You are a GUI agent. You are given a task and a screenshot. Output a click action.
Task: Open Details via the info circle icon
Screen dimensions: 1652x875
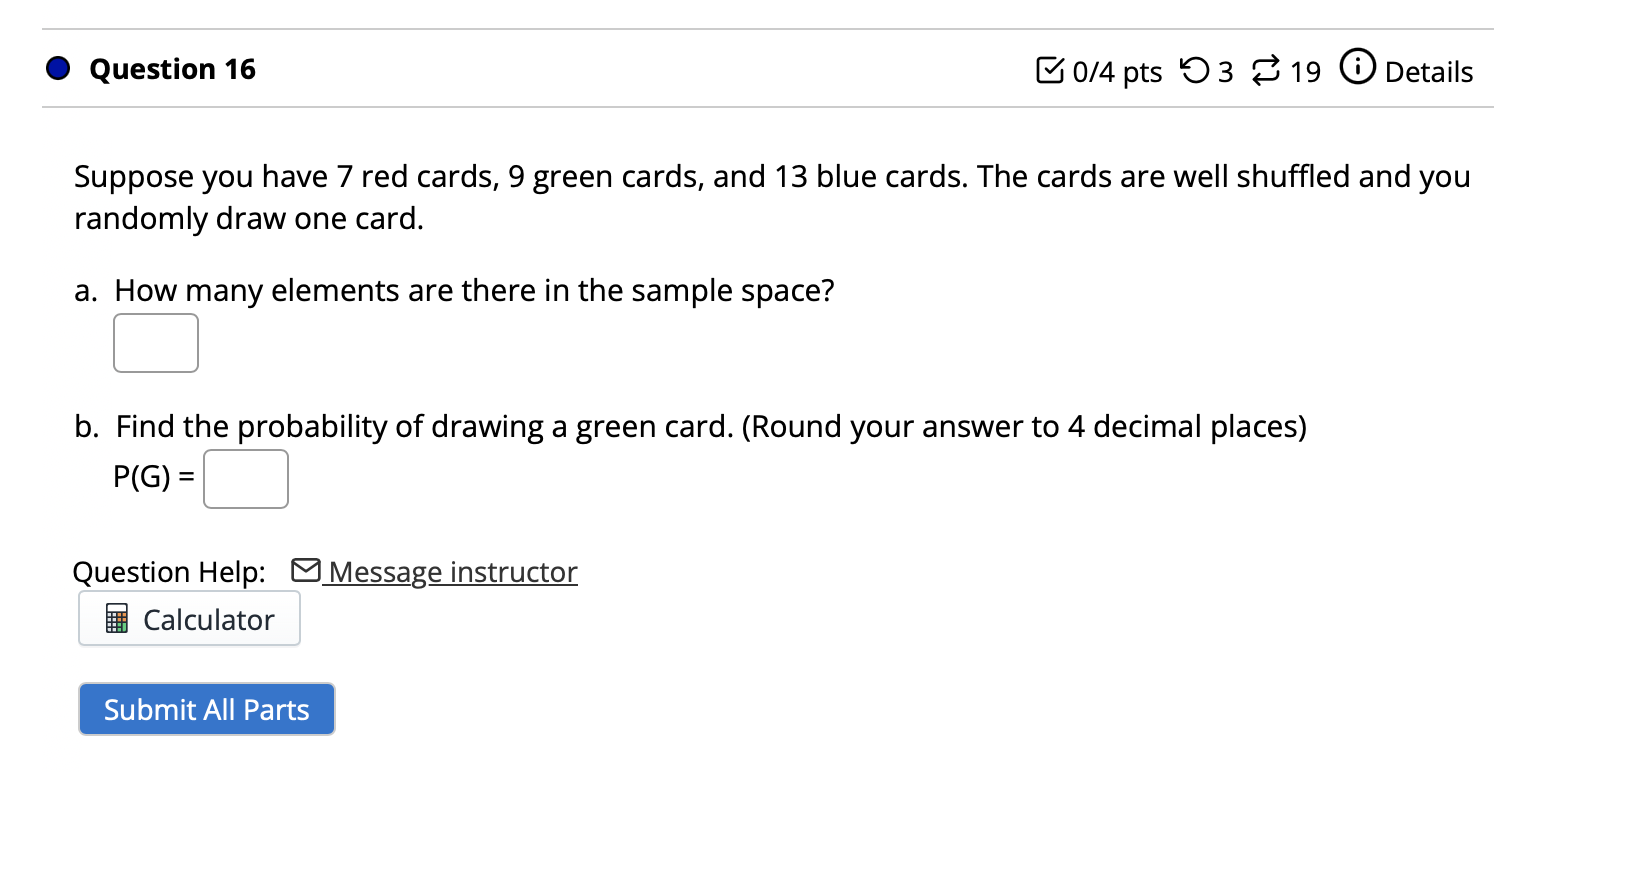point(1358,68)
